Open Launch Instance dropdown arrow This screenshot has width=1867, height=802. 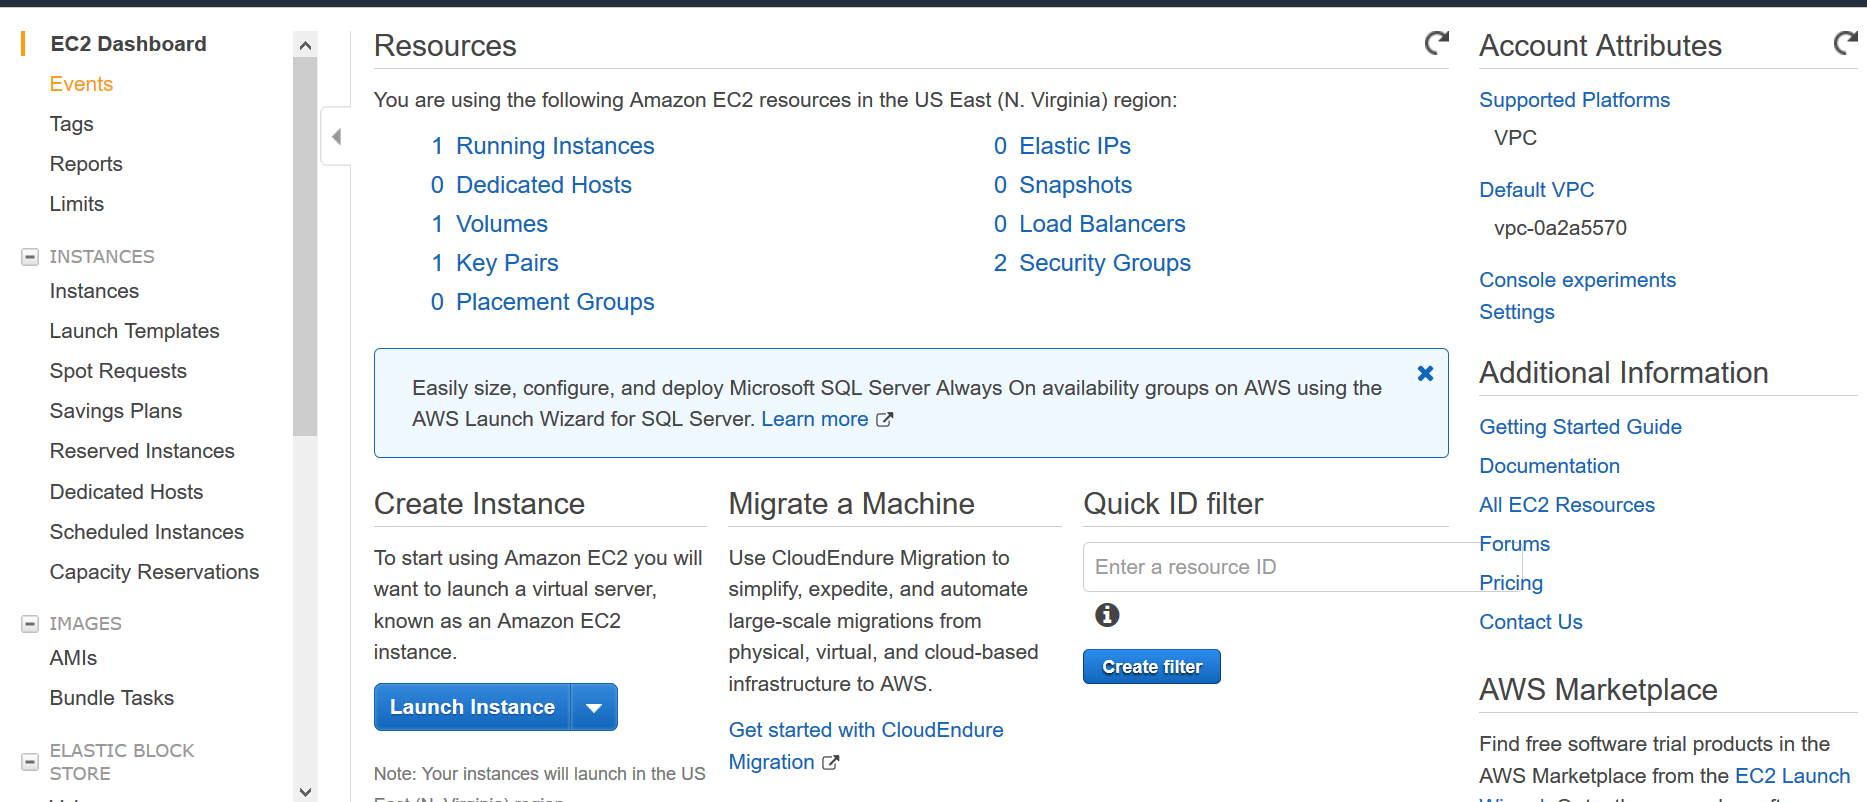coord(594,707)
